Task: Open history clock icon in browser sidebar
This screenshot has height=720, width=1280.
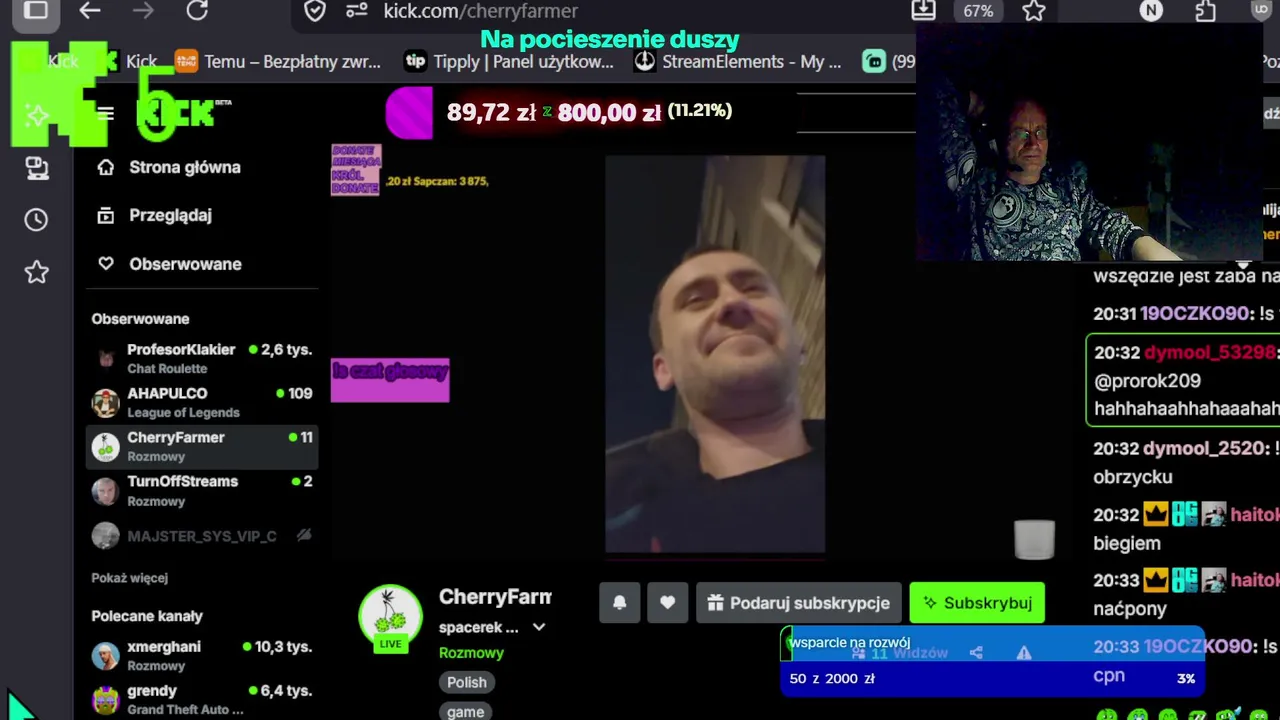Action: pos(37,220)
